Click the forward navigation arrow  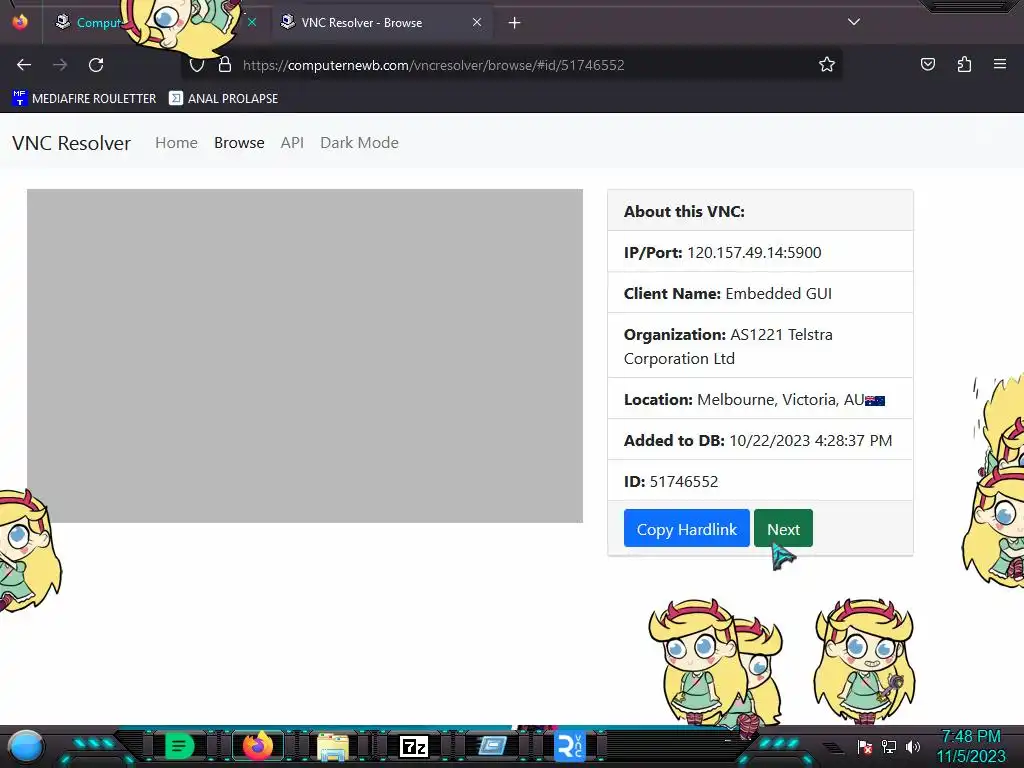point(60,65)
